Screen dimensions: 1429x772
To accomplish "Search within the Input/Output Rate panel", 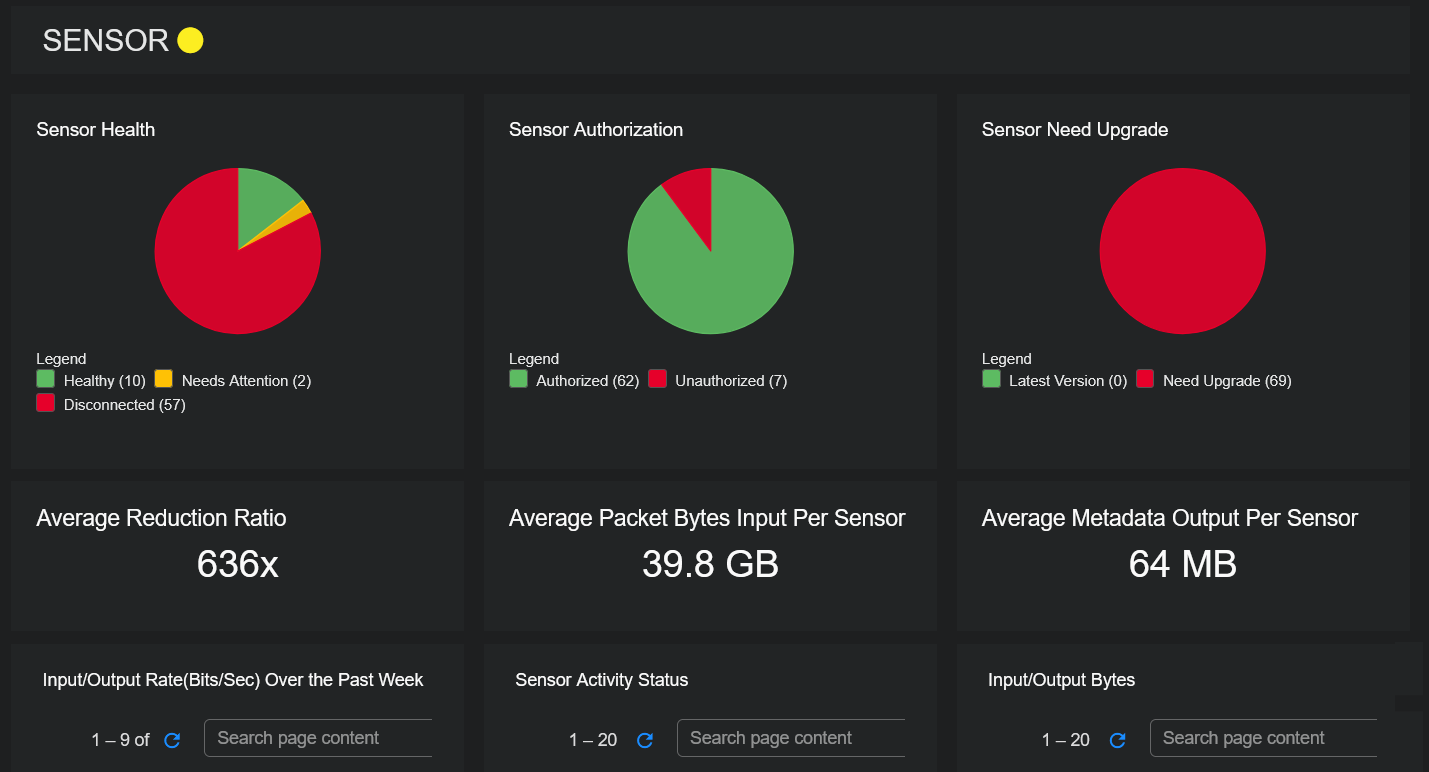I will click(x=318, y=738).
